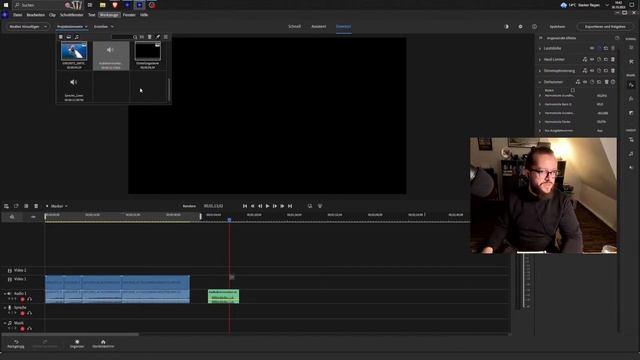The image size is (640, 360).
Task: Expand the Hard Limiter effect settings
Action: click(540, 60)
